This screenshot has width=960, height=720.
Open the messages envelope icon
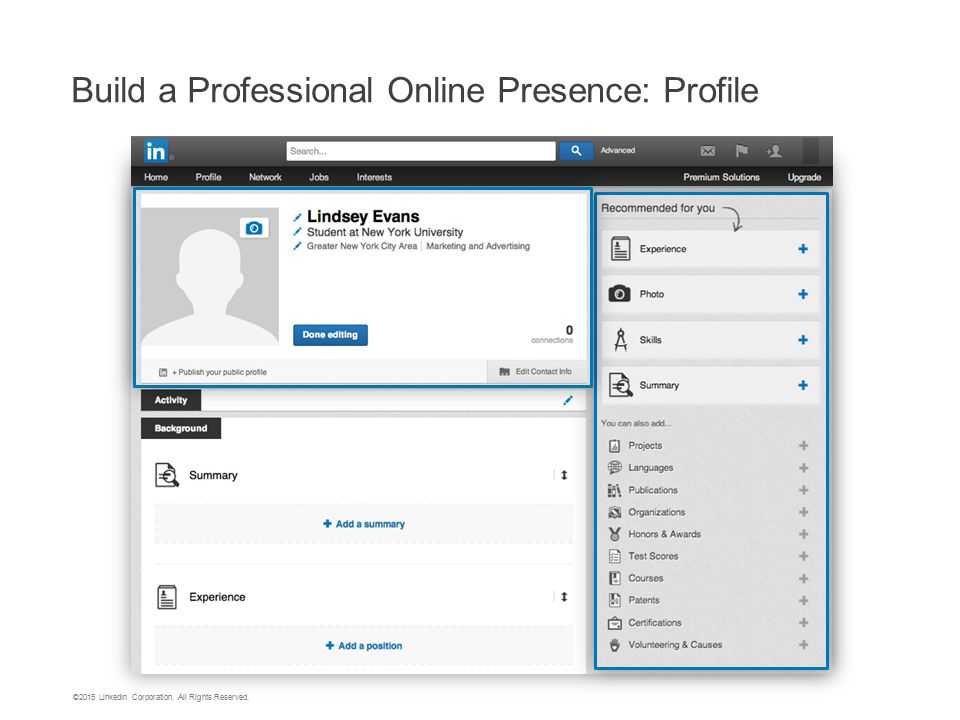tap(708, 151)
